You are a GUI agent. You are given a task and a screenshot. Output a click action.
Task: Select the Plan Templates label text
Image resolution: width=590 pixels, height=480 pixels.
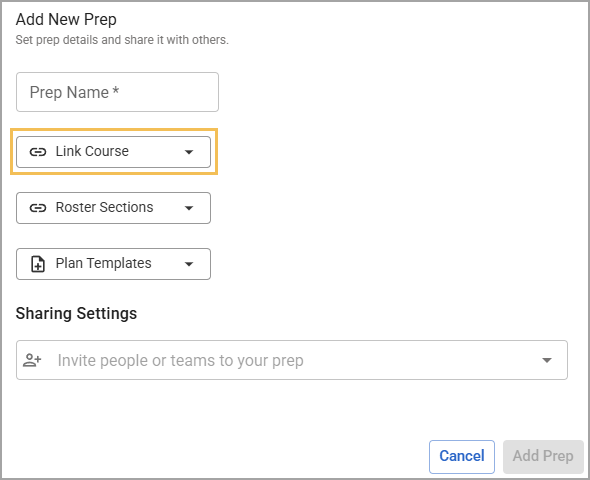[x=103, y=263]
